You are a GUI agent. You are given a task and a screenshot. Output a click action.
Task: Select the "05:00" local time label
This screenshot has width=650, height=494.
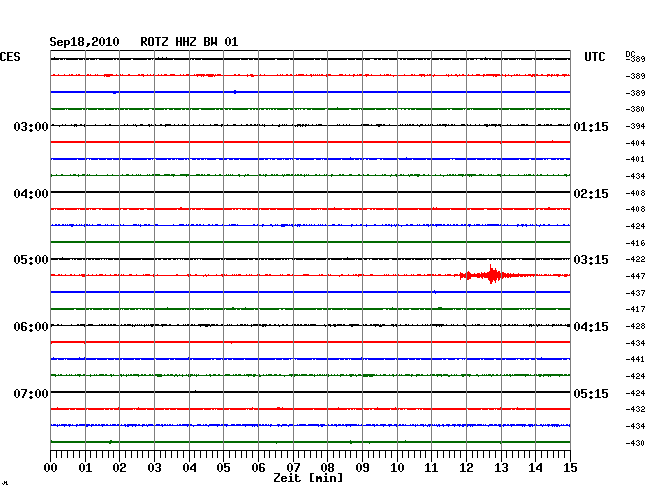coord(31,260)
